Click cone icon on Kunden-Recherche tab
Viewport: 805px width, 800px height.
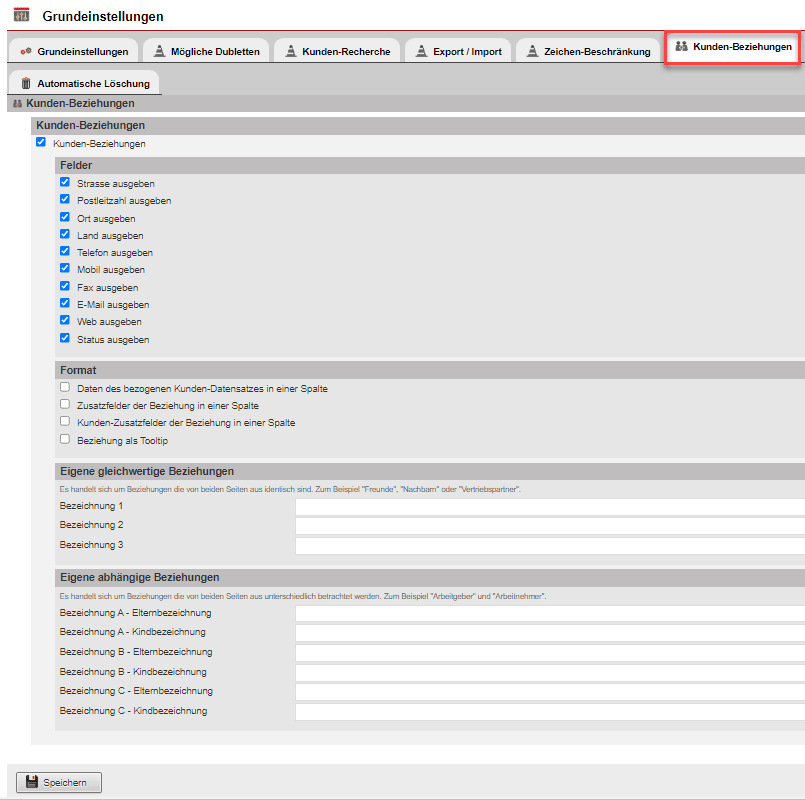pos(290,51)
